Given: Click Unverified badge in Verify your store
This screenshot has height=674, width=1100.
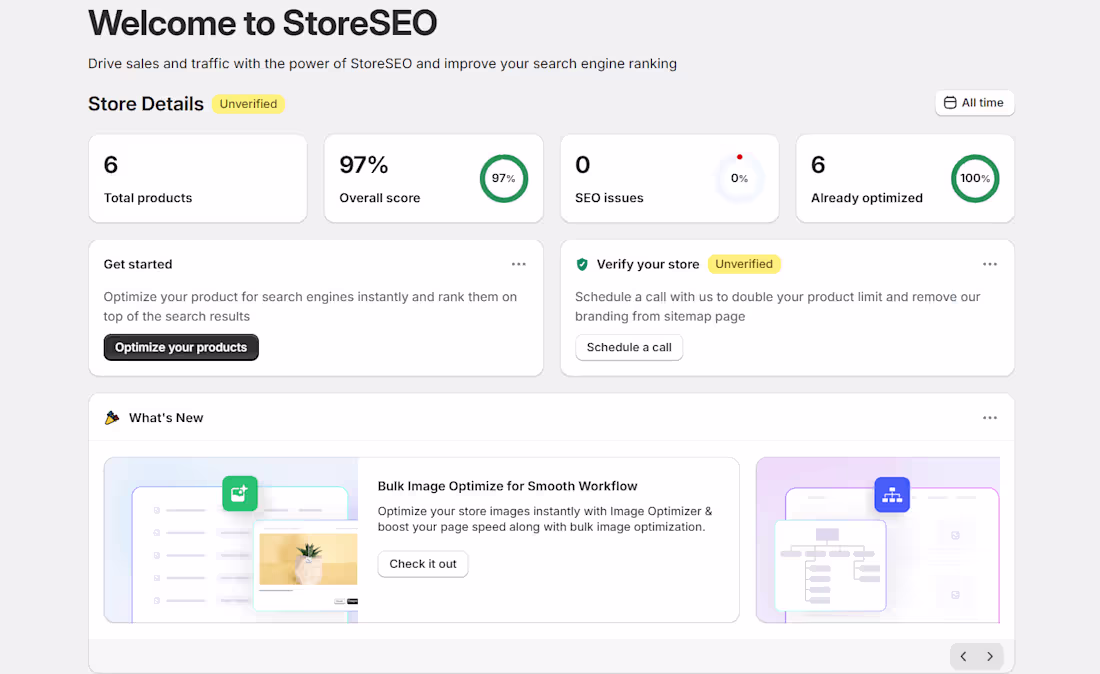Looking at the screenshot, I should pos(744,264).
